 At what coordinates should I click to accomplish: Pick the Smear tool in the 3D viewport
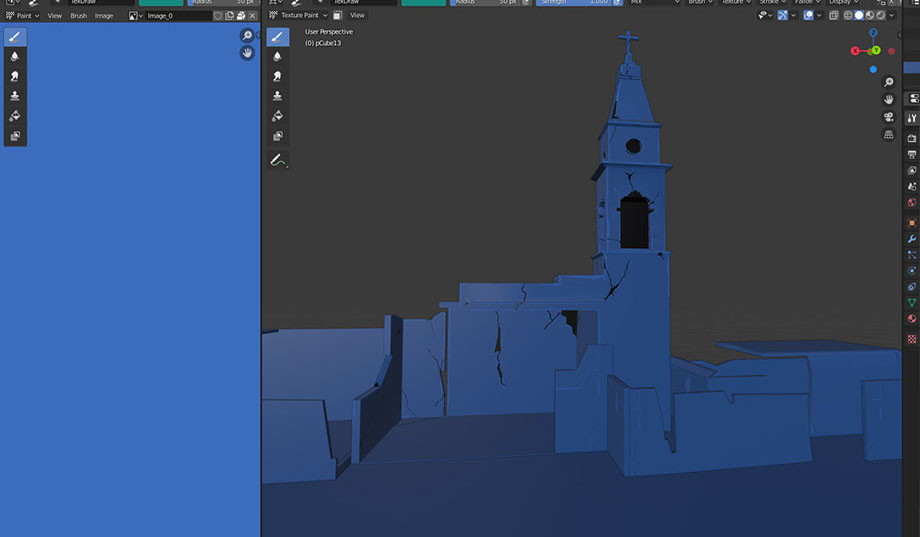(278, 76)
